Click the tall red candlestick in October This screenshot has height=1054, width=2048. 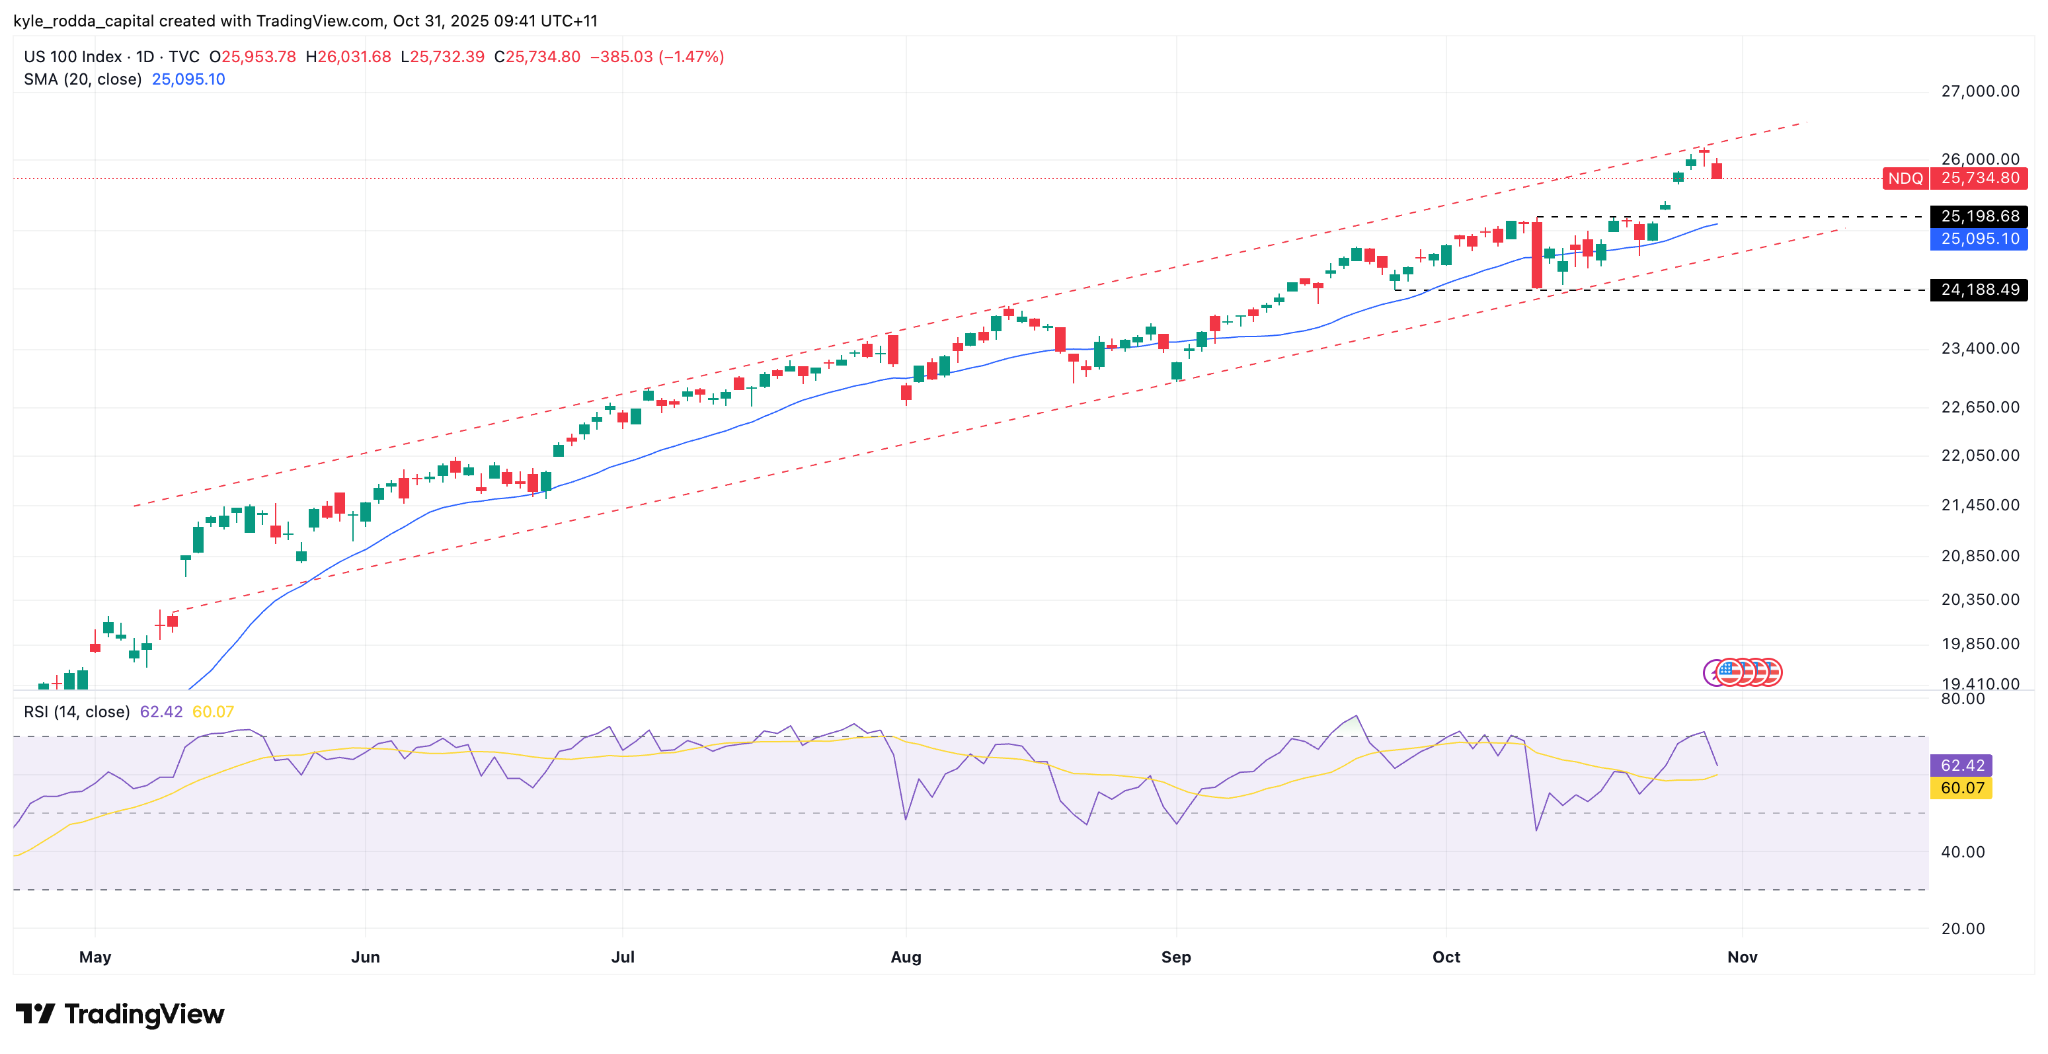pos(1537,255)
